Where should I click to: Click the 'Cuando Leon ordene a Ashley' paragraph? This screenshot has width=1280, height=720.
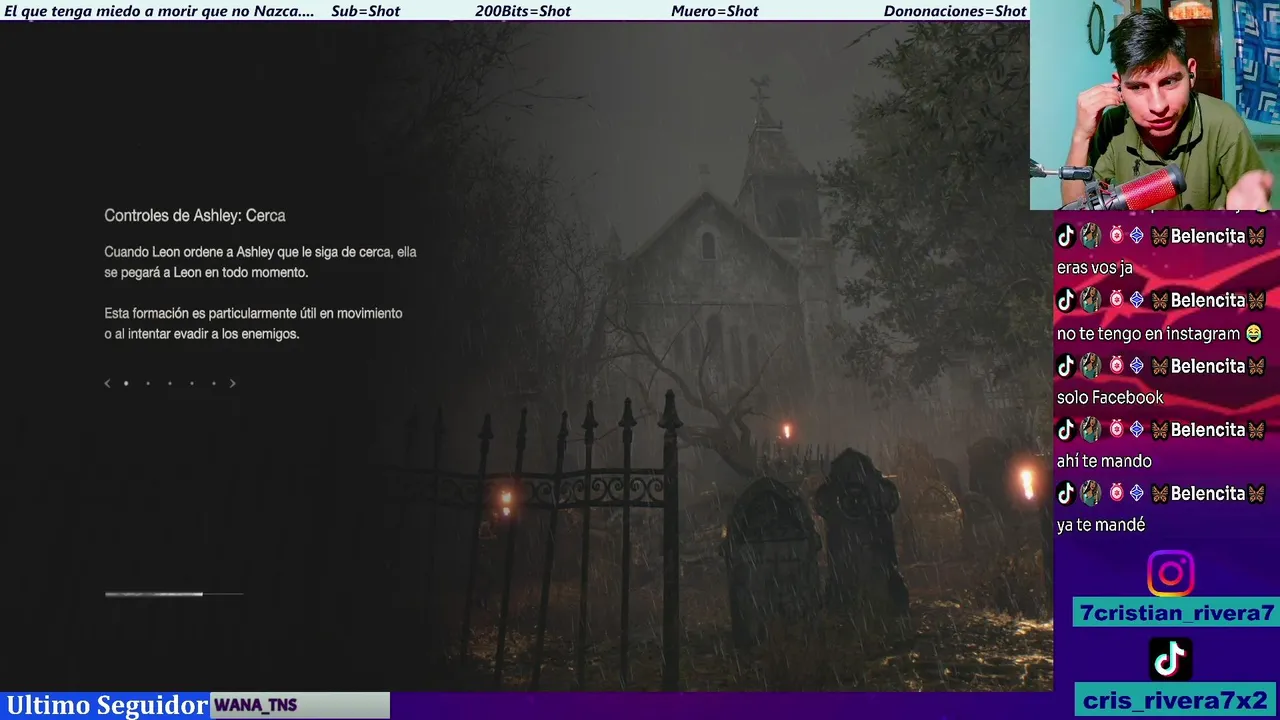[260, 262]
